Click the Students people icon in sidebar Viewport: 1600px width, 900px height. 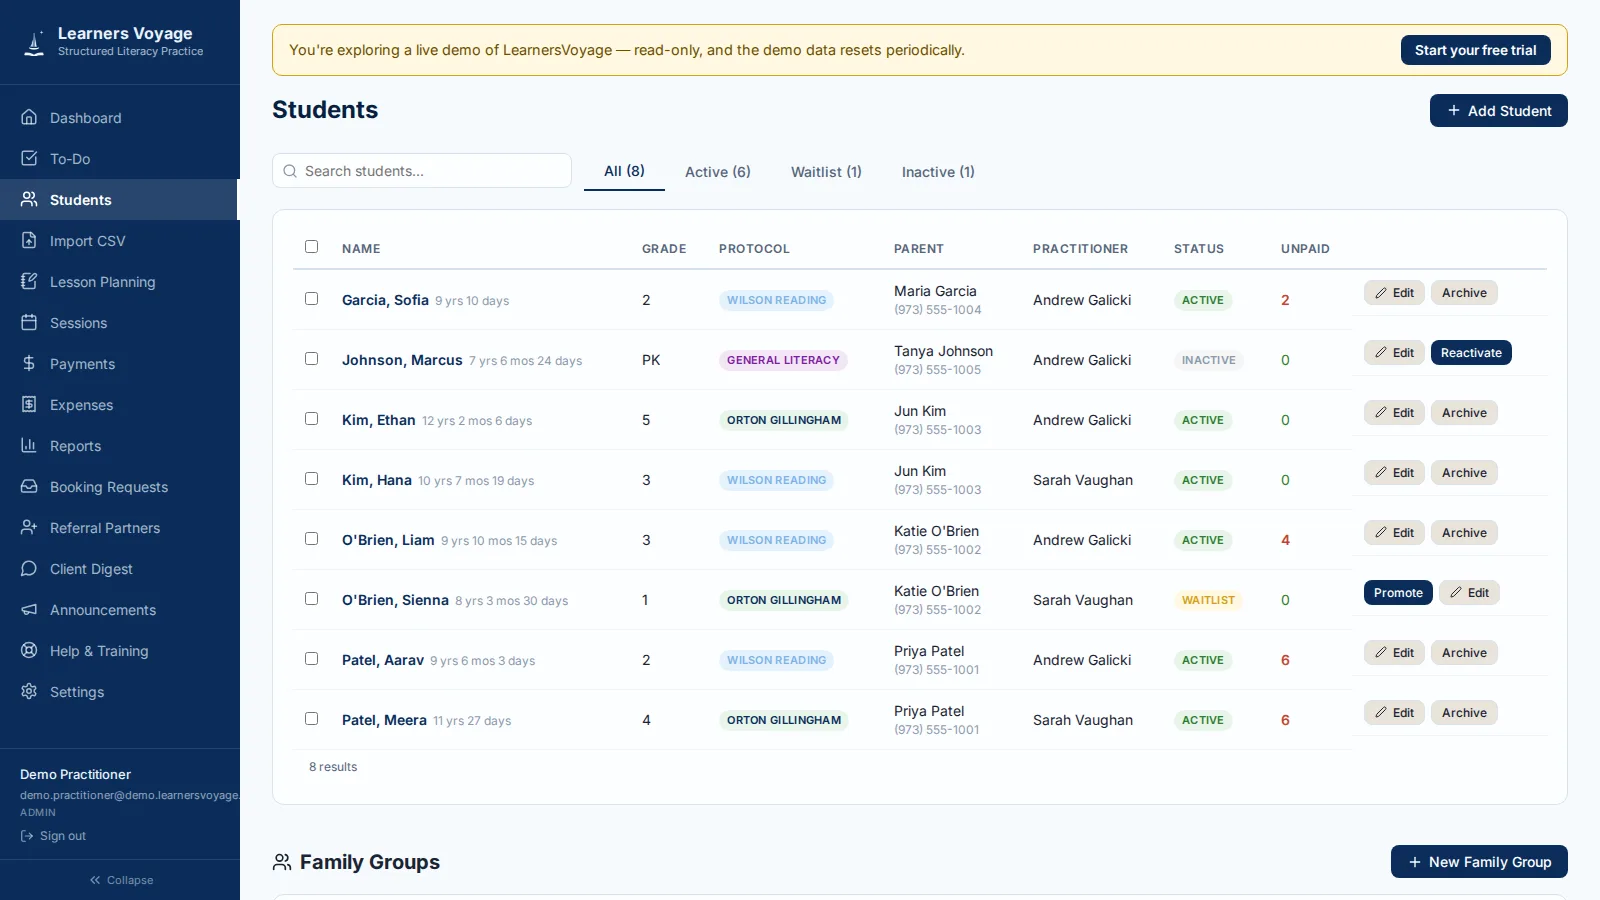[x=29, y=199]
